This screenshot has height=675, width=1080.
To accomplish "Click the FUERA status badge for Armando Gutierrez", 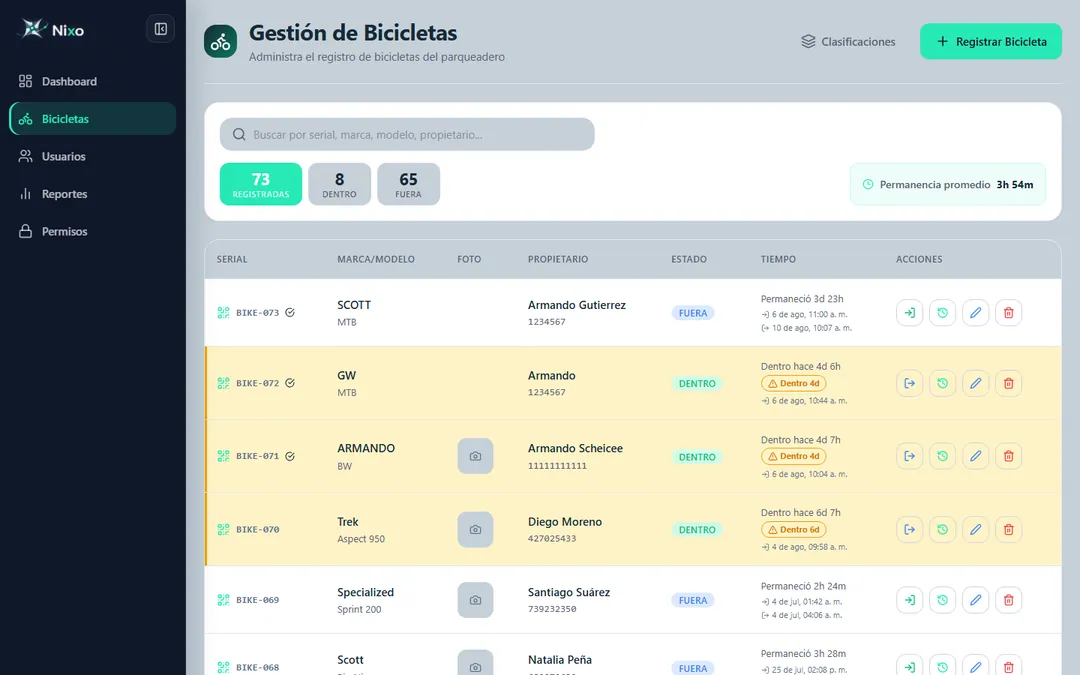I will point(693,313).
